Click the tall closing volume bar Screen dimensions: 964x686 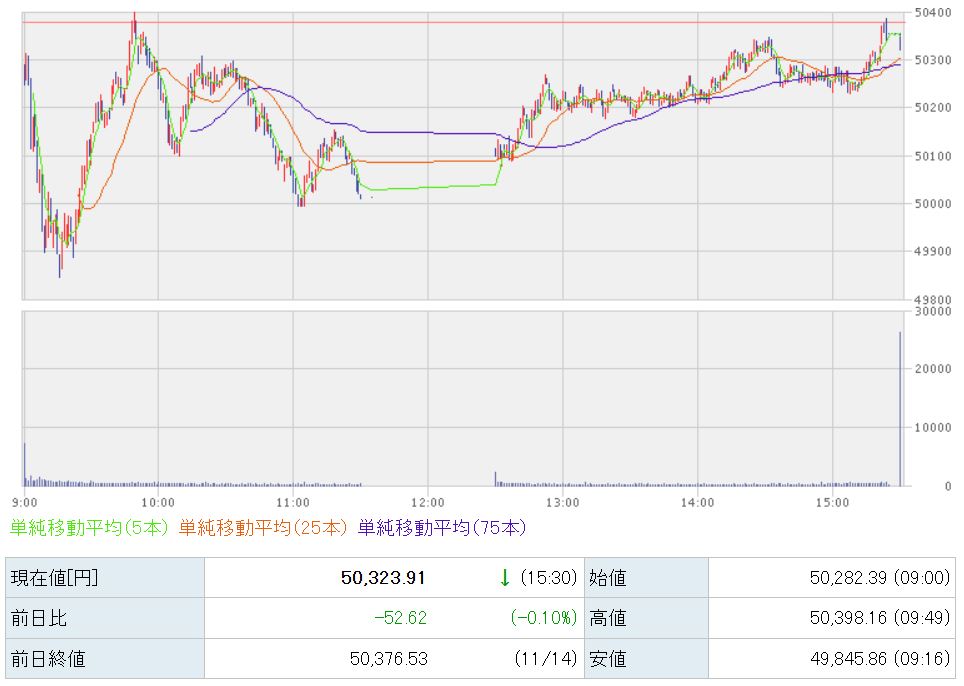click(x=900, y=408)
